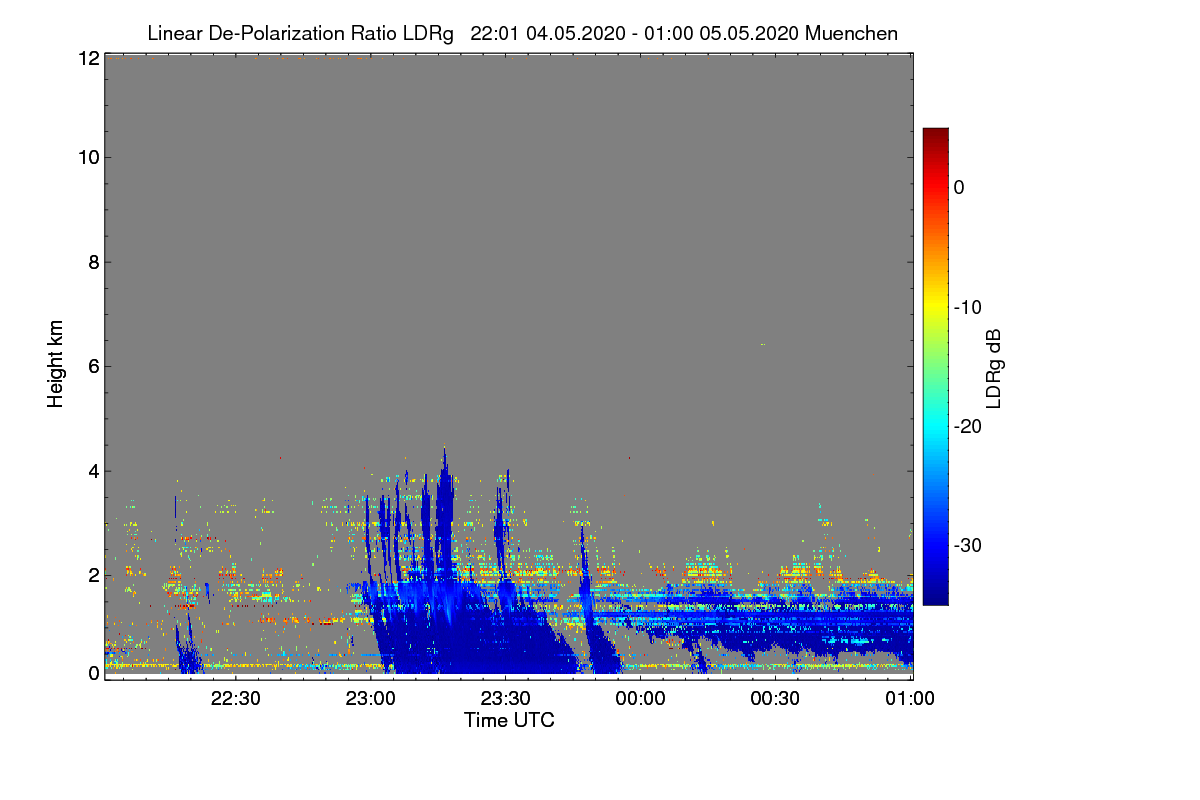Click the colorbar value label '-30'
Viewport: 1200px width, 800px height.
coord(967,545)
